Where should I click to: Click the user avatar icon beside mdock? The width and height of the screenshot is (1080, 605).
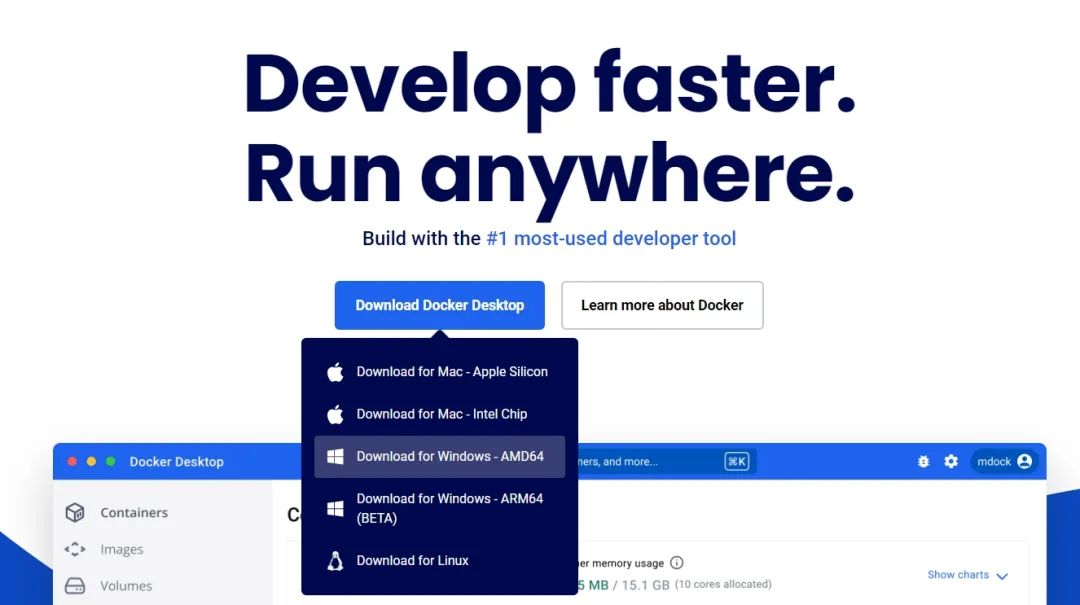click(x=1024, y=462)
